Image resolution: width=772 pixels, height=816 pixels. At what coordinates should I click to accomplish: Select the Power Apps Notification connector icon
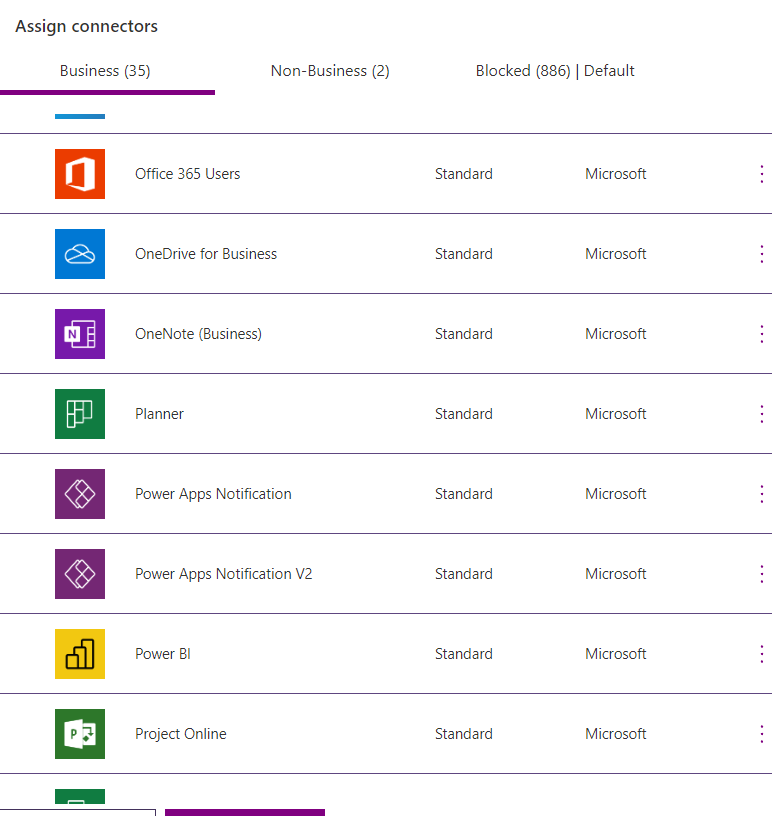(x=80, y=493)
